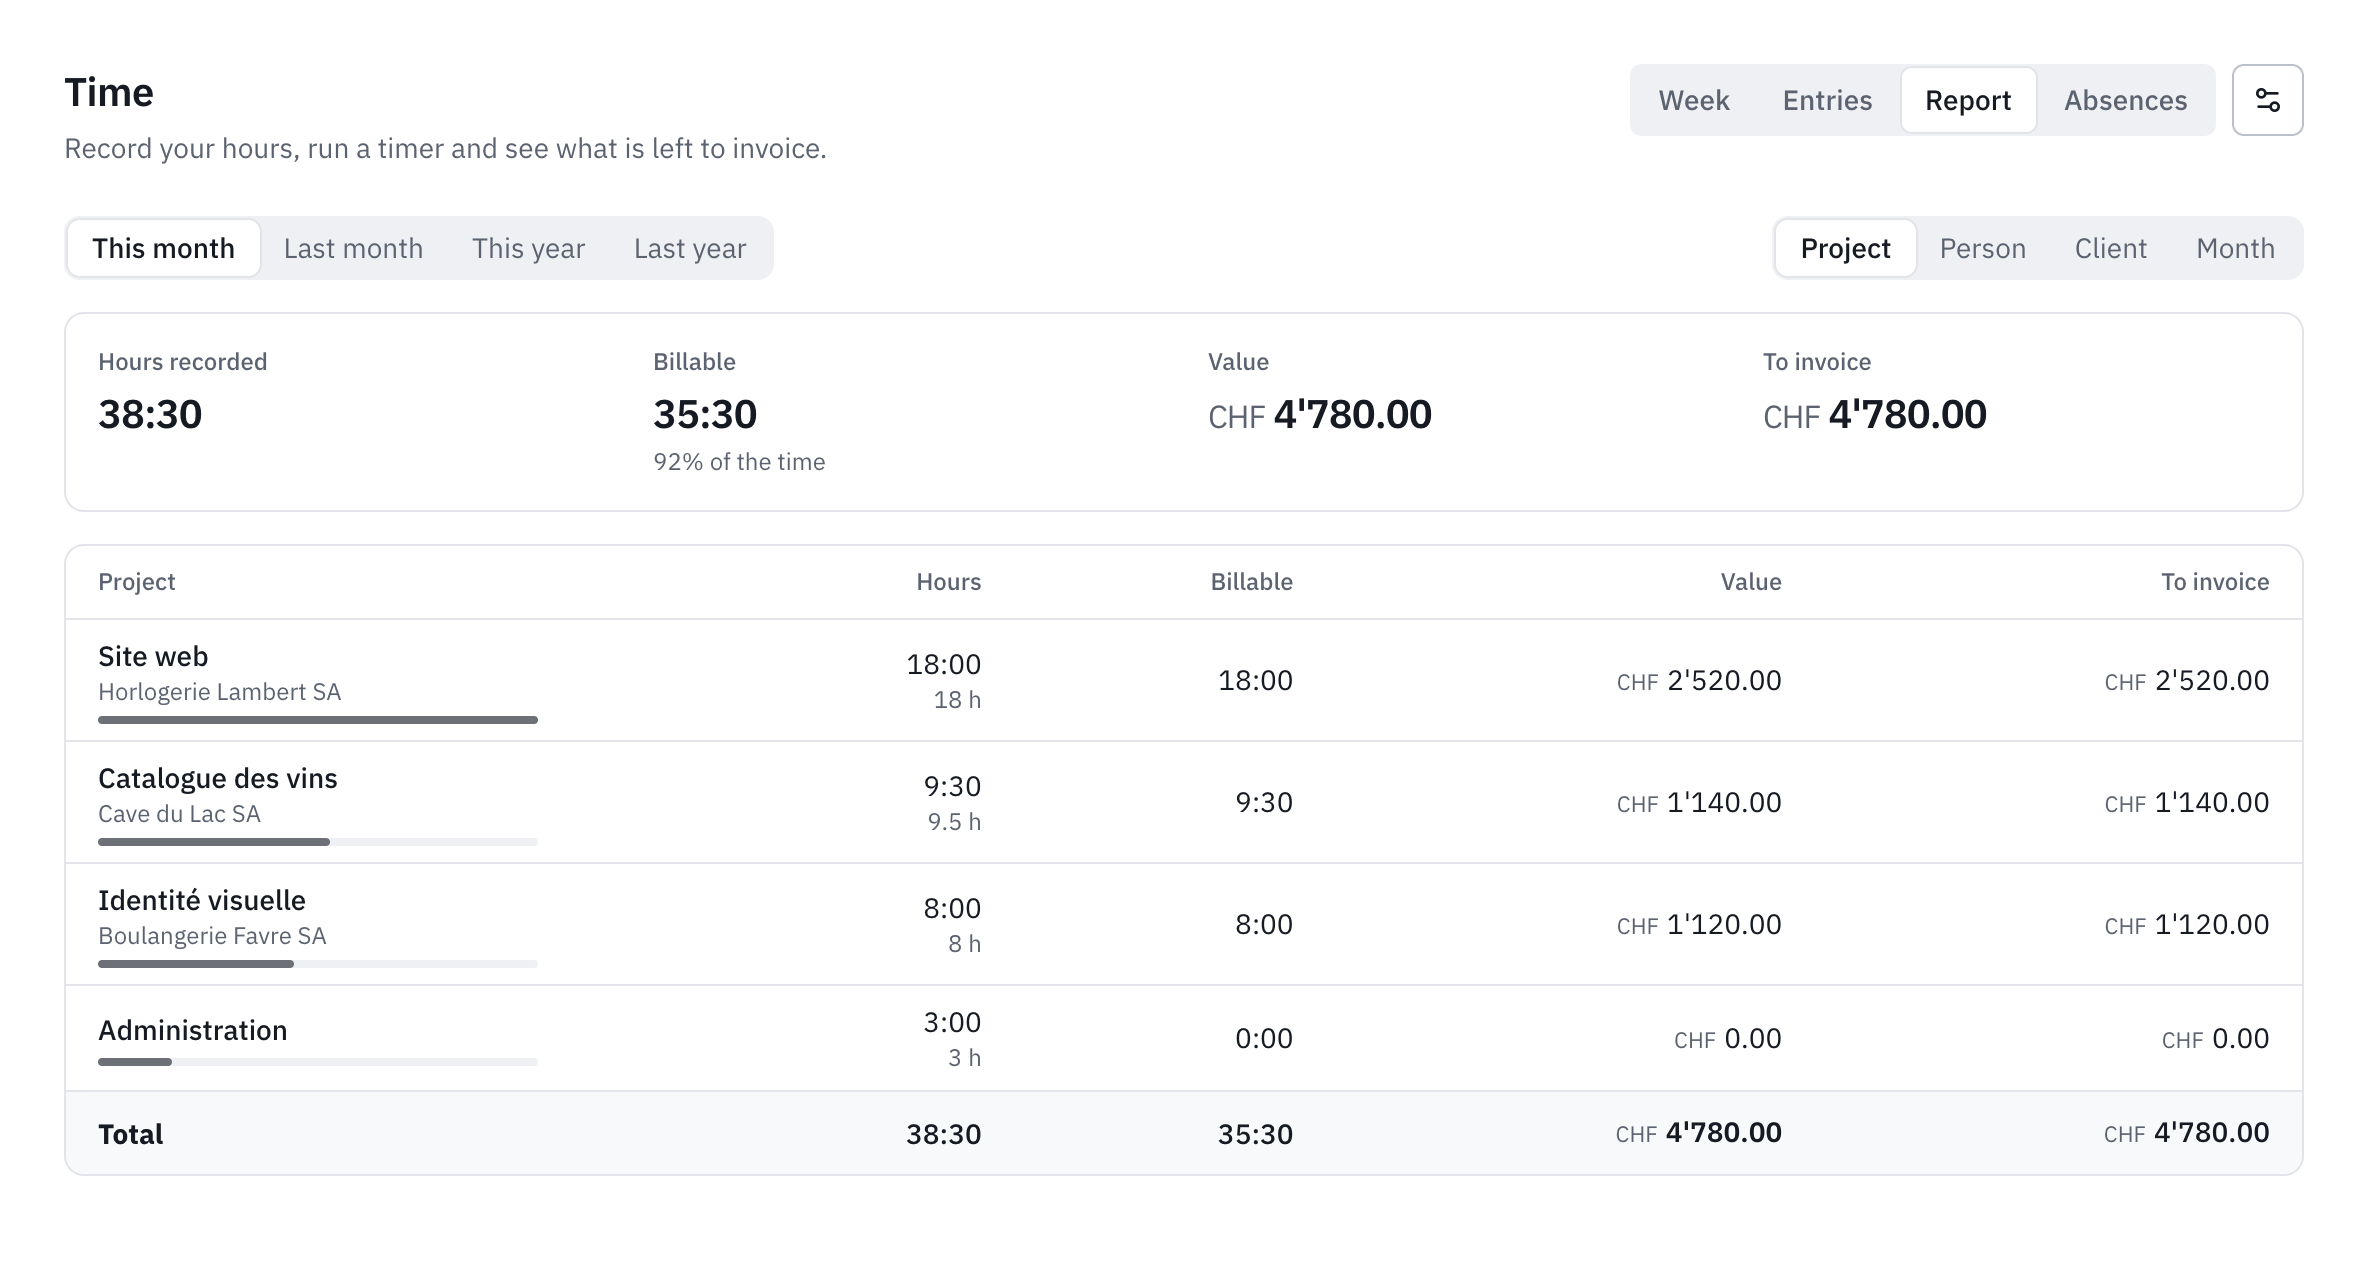
Task: Select the Last month period
Action: (353, 248)
